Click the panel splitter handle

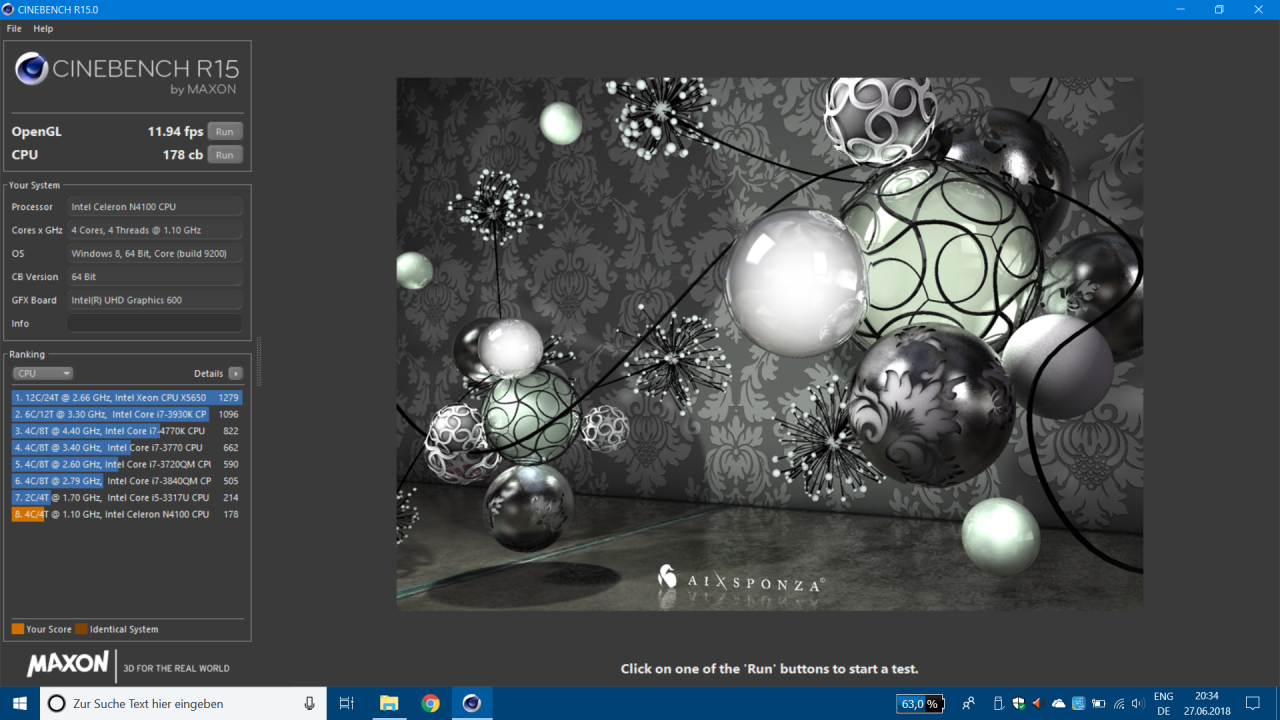[x=259, y=361]
